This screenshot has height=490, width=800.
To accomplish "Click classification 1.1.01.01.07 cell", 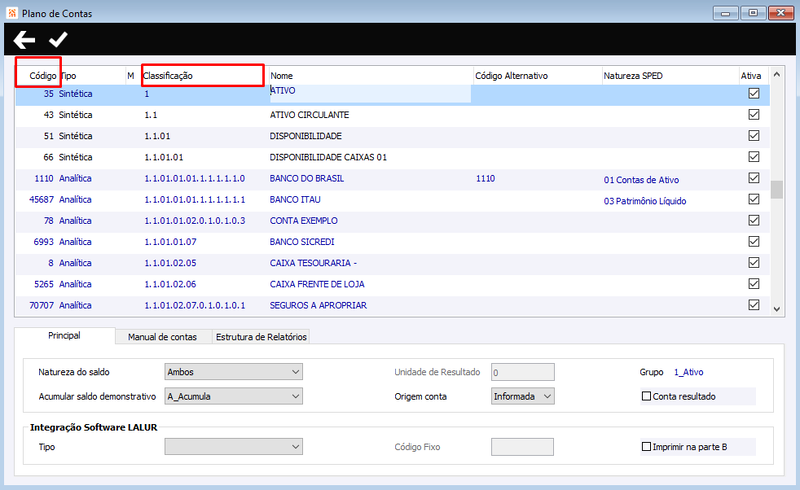I will pyautogui.click(x=170, y=241).
